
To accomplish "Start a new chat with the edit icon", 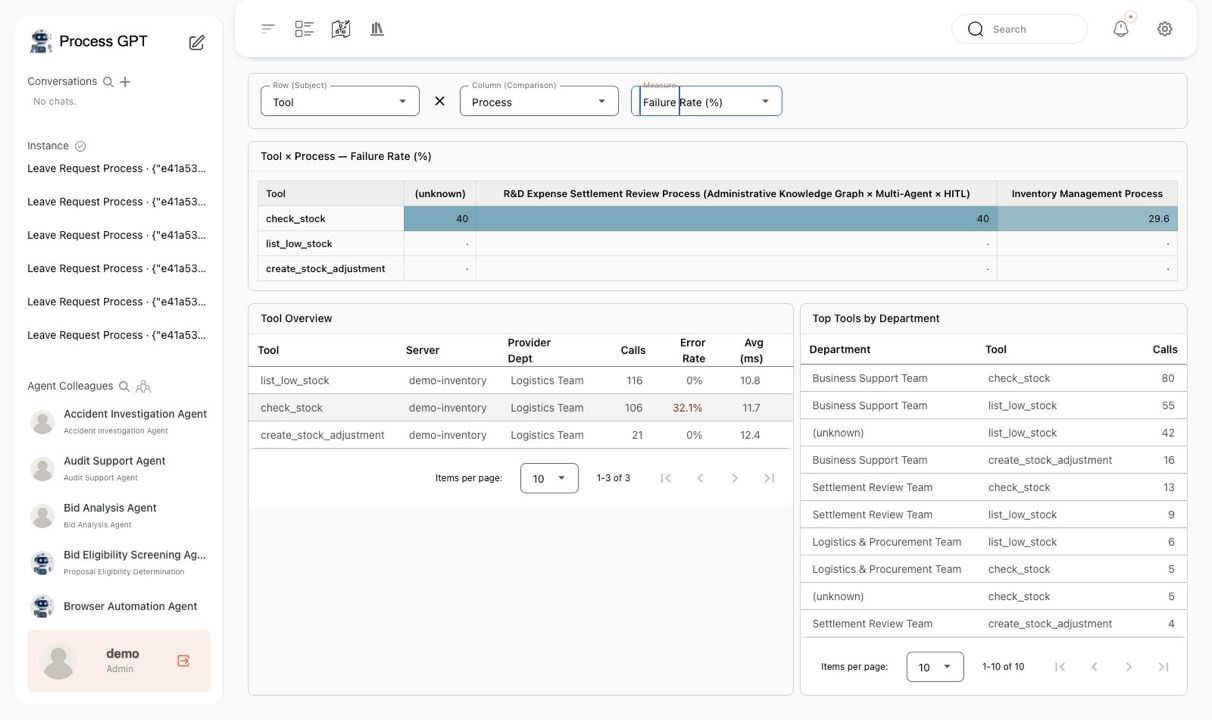I will [197, 42].
